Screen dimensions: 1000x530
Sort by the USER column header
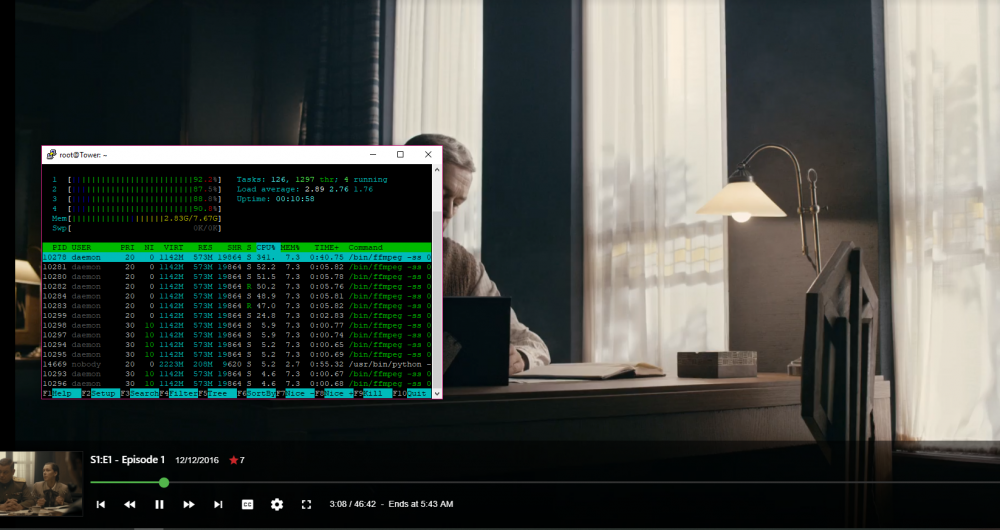82,247
